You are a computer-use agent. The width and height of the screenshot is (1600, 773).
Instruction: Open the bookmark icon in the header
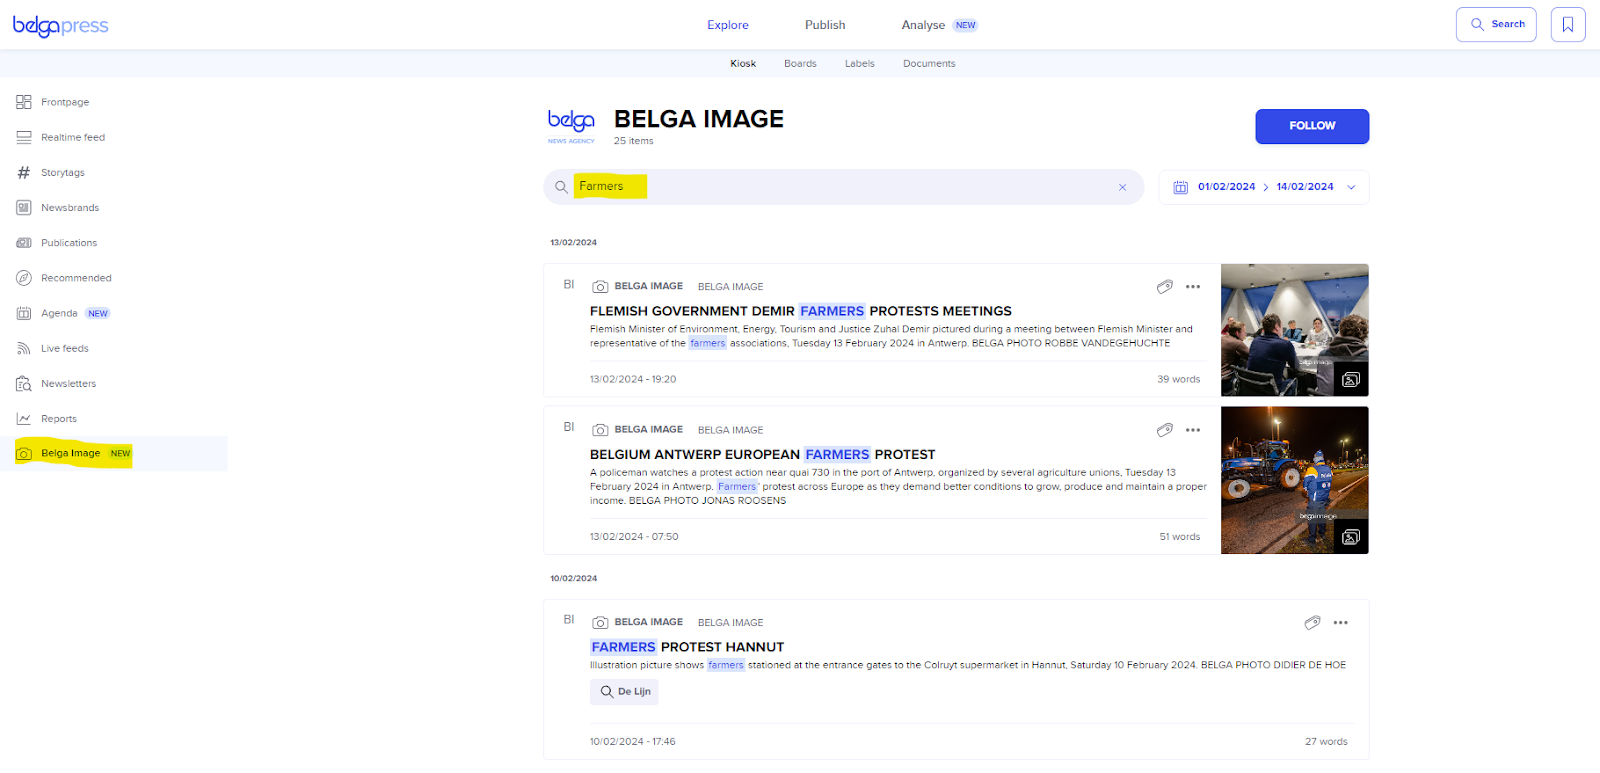(x=1568, y=25)
